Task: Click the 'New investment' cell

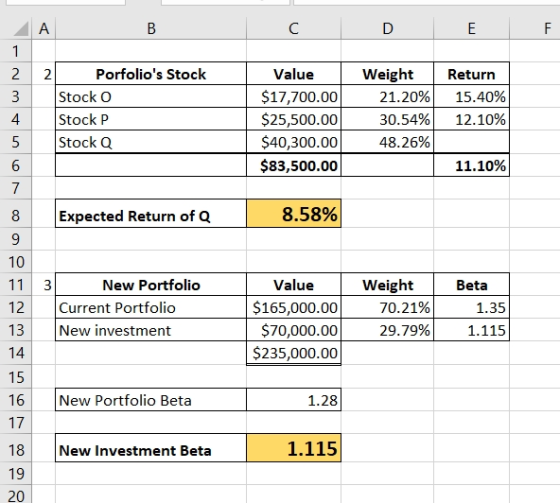Action: [x=151, y=330]
